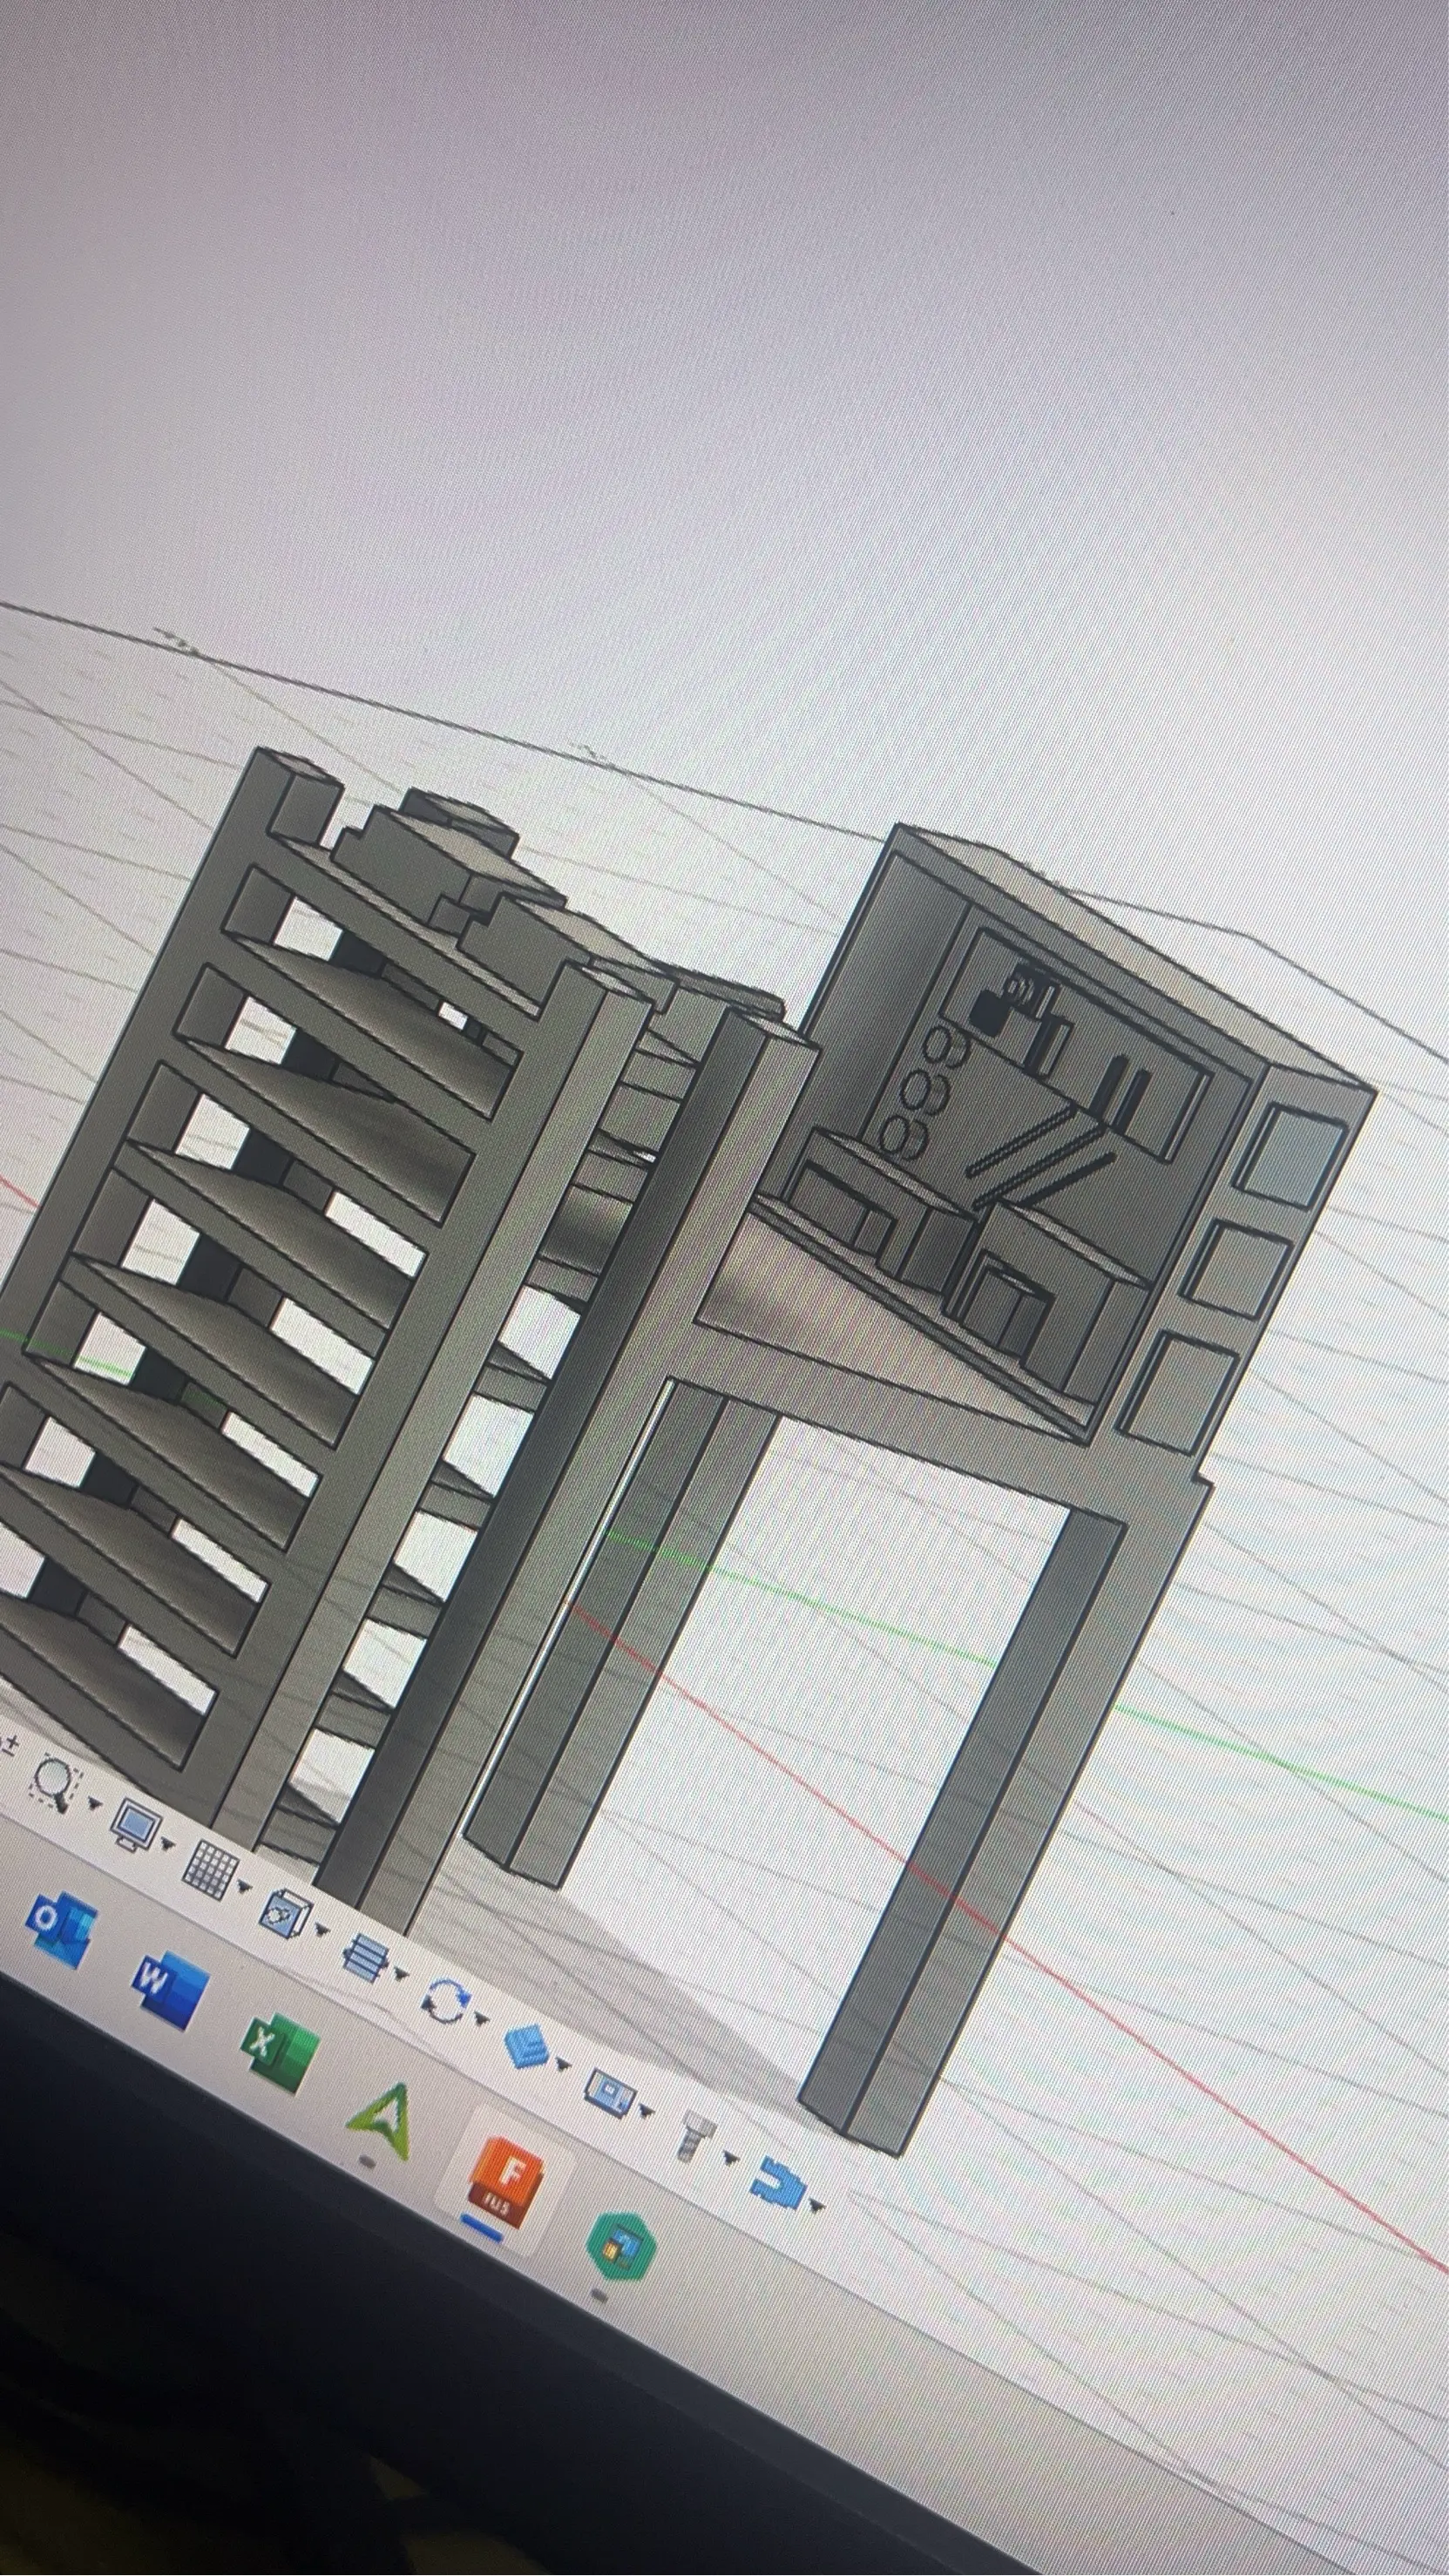This screenshot has width=1449, height=2576.
Task: Click top square panel on cabinet side
Action: tap(1290, 1158)
